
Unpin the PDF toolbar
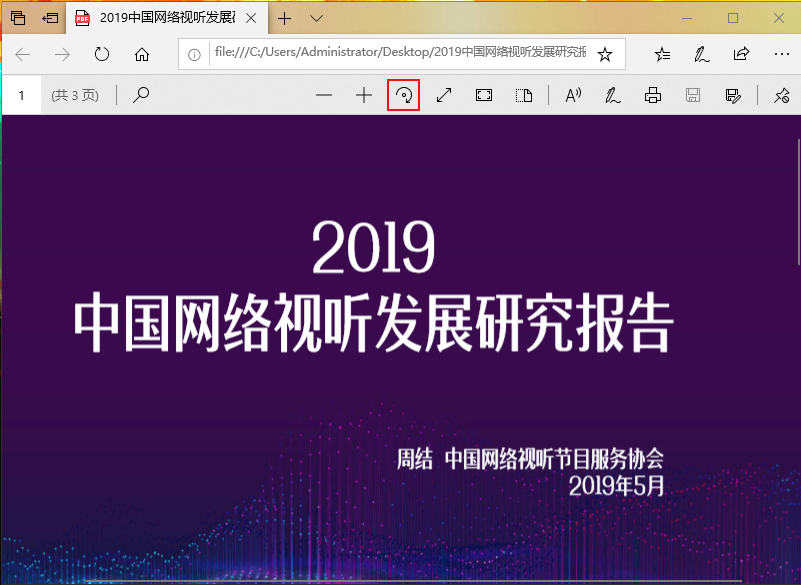(781, 95)
